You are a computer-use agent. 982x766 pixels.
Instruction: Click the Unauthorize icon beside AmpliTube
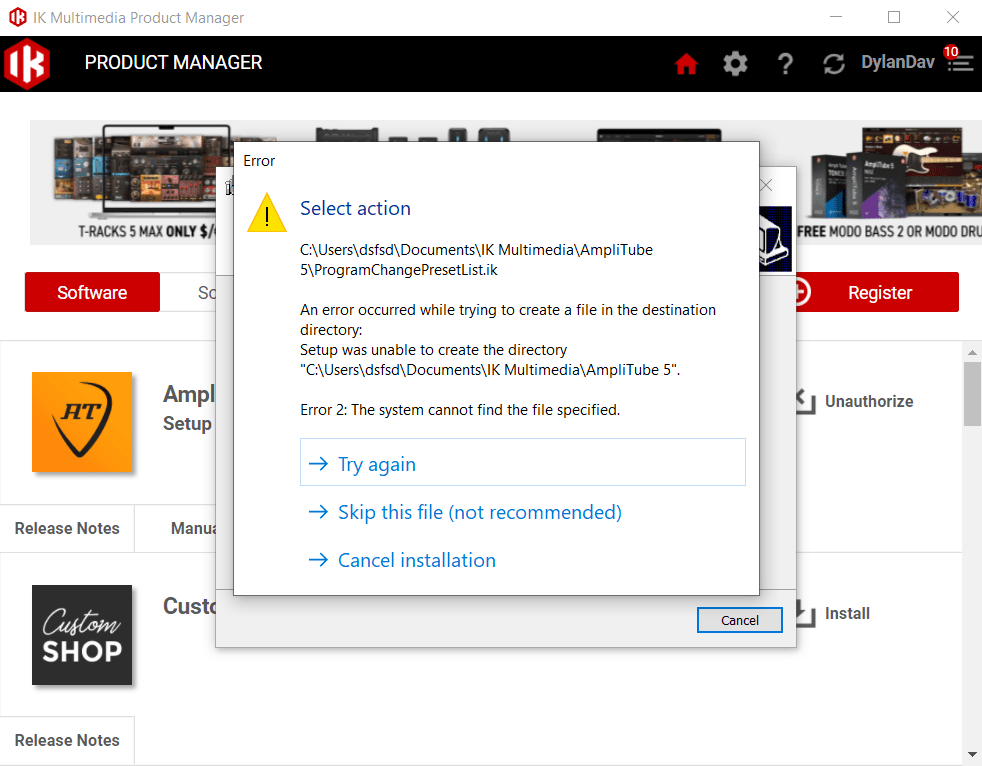pos(806,401)
